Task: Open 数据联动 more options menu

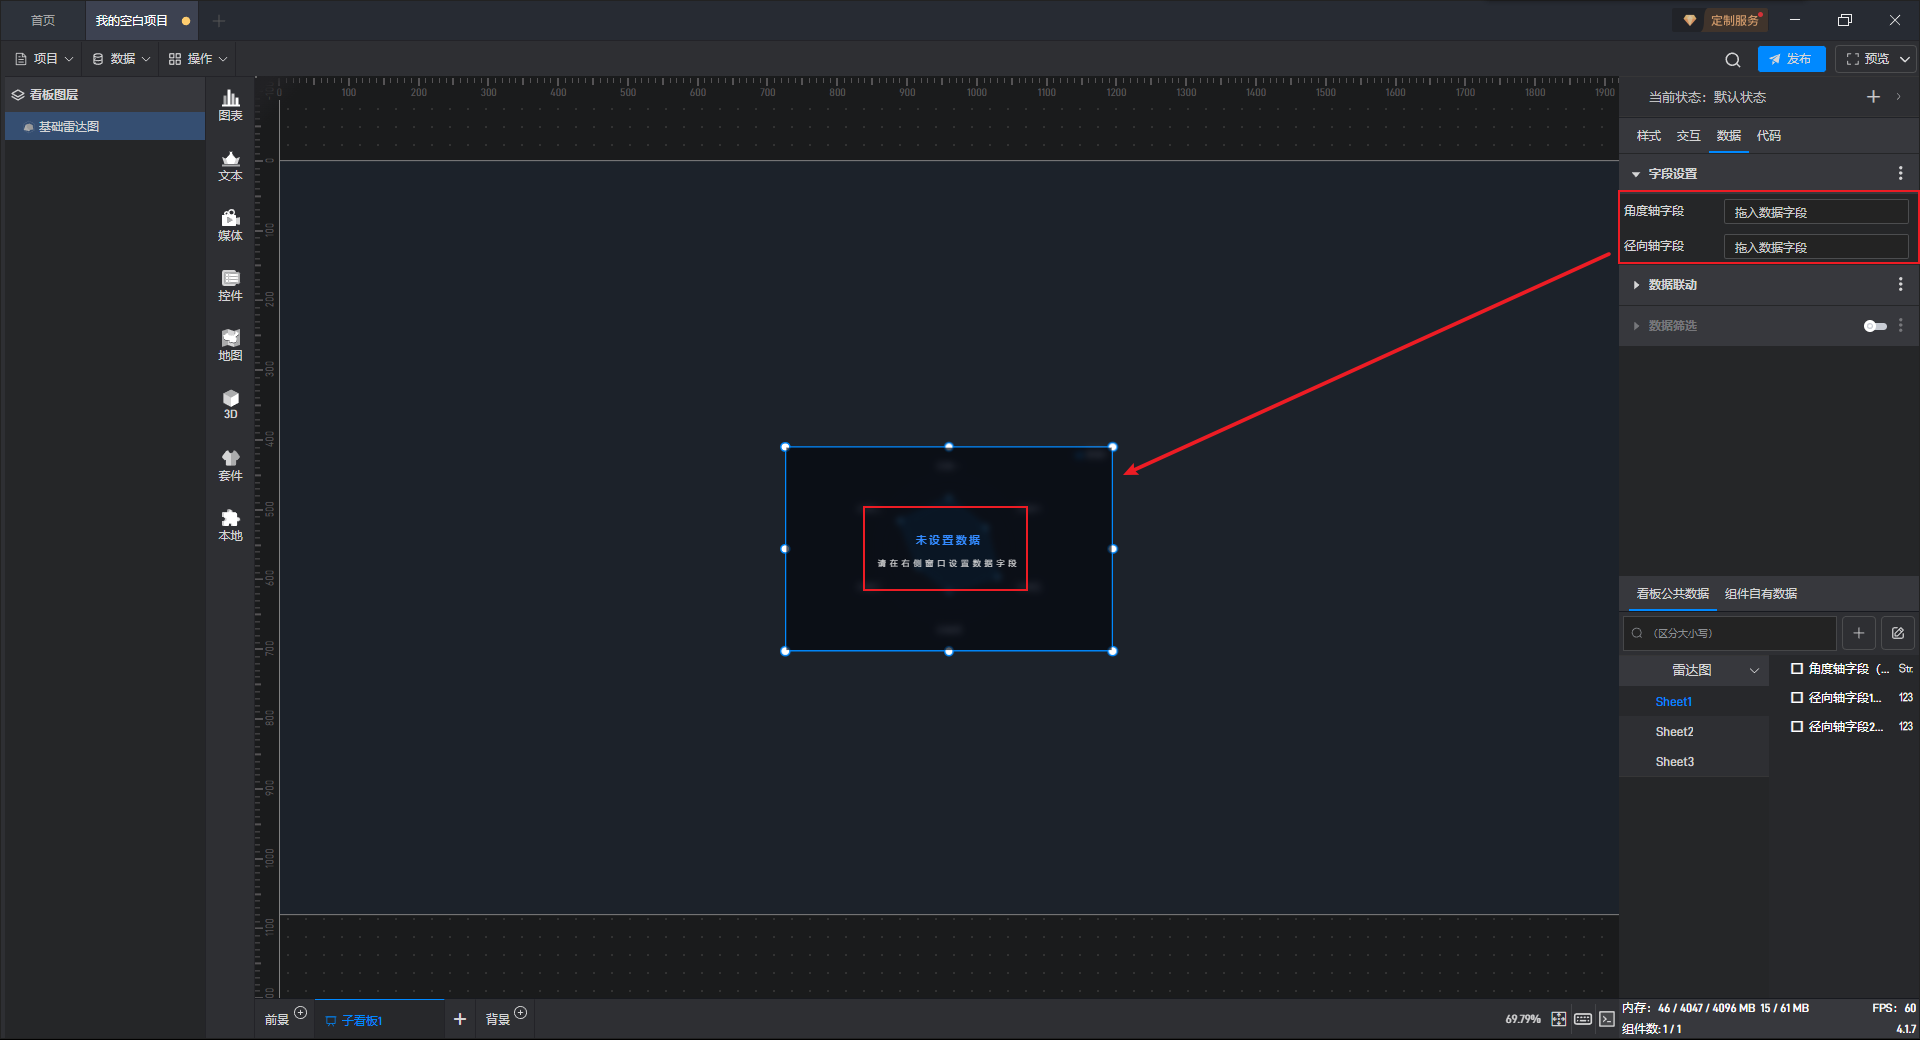Action: pyautogui.click(x=1901, y=285)
